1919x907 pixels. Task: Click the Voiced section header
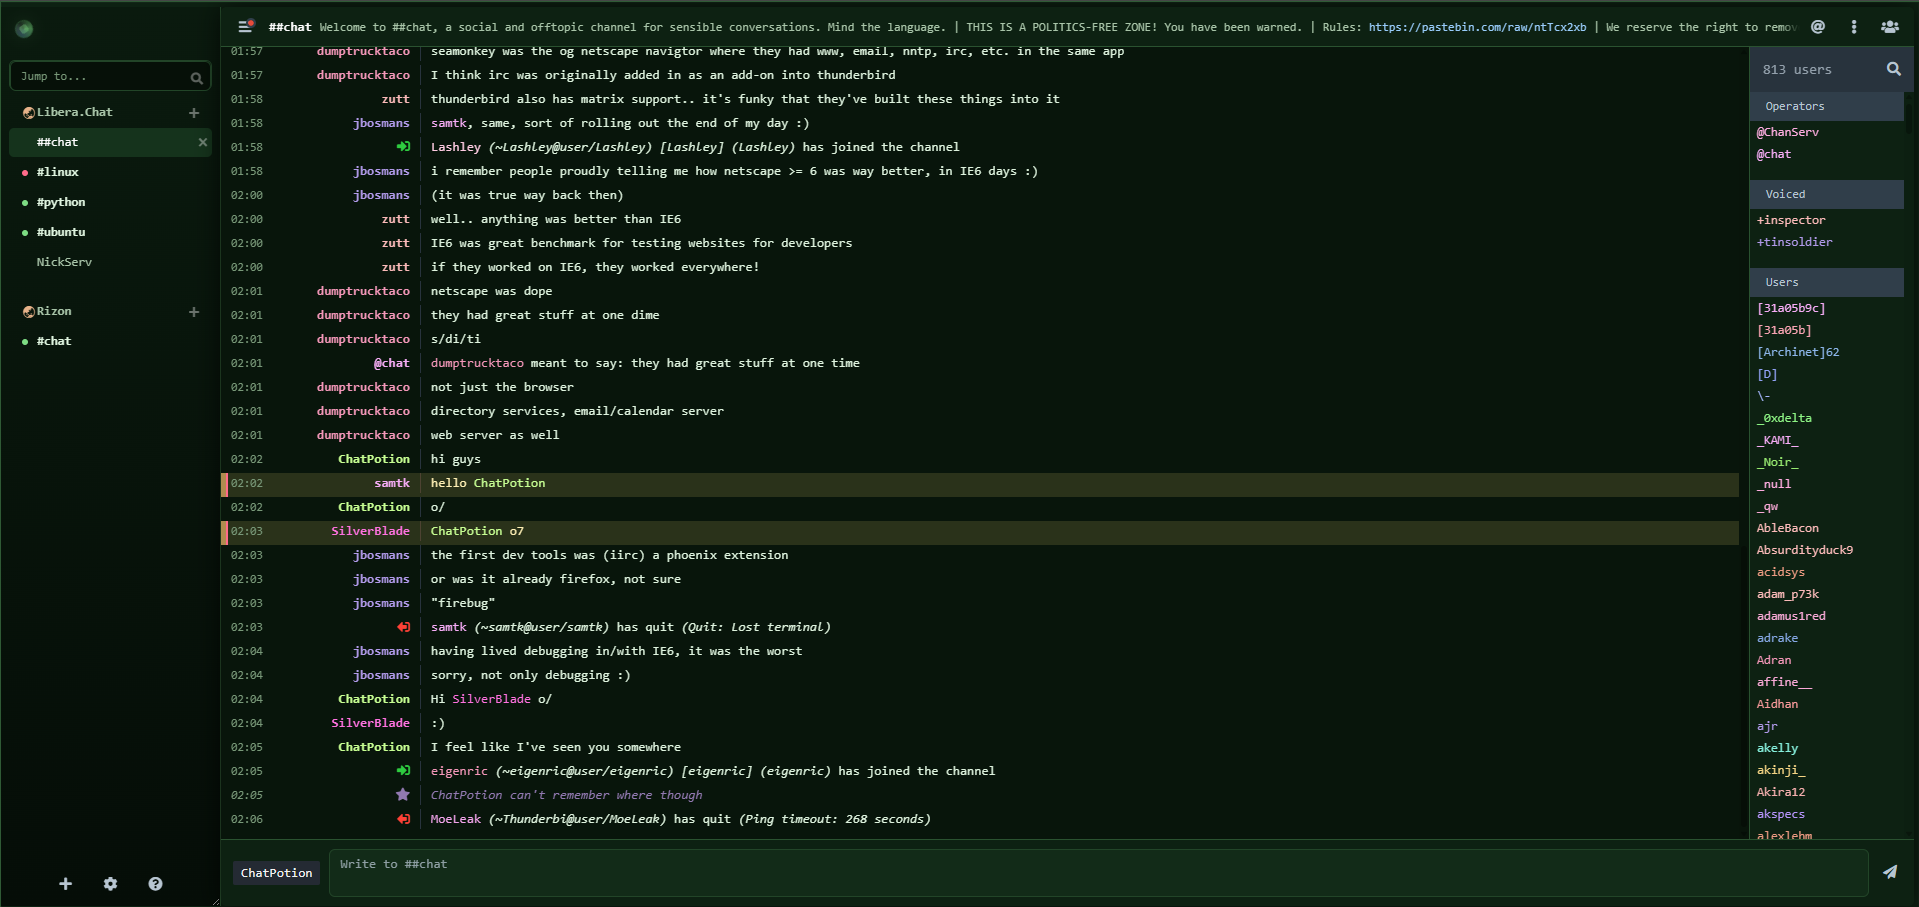1826,194
